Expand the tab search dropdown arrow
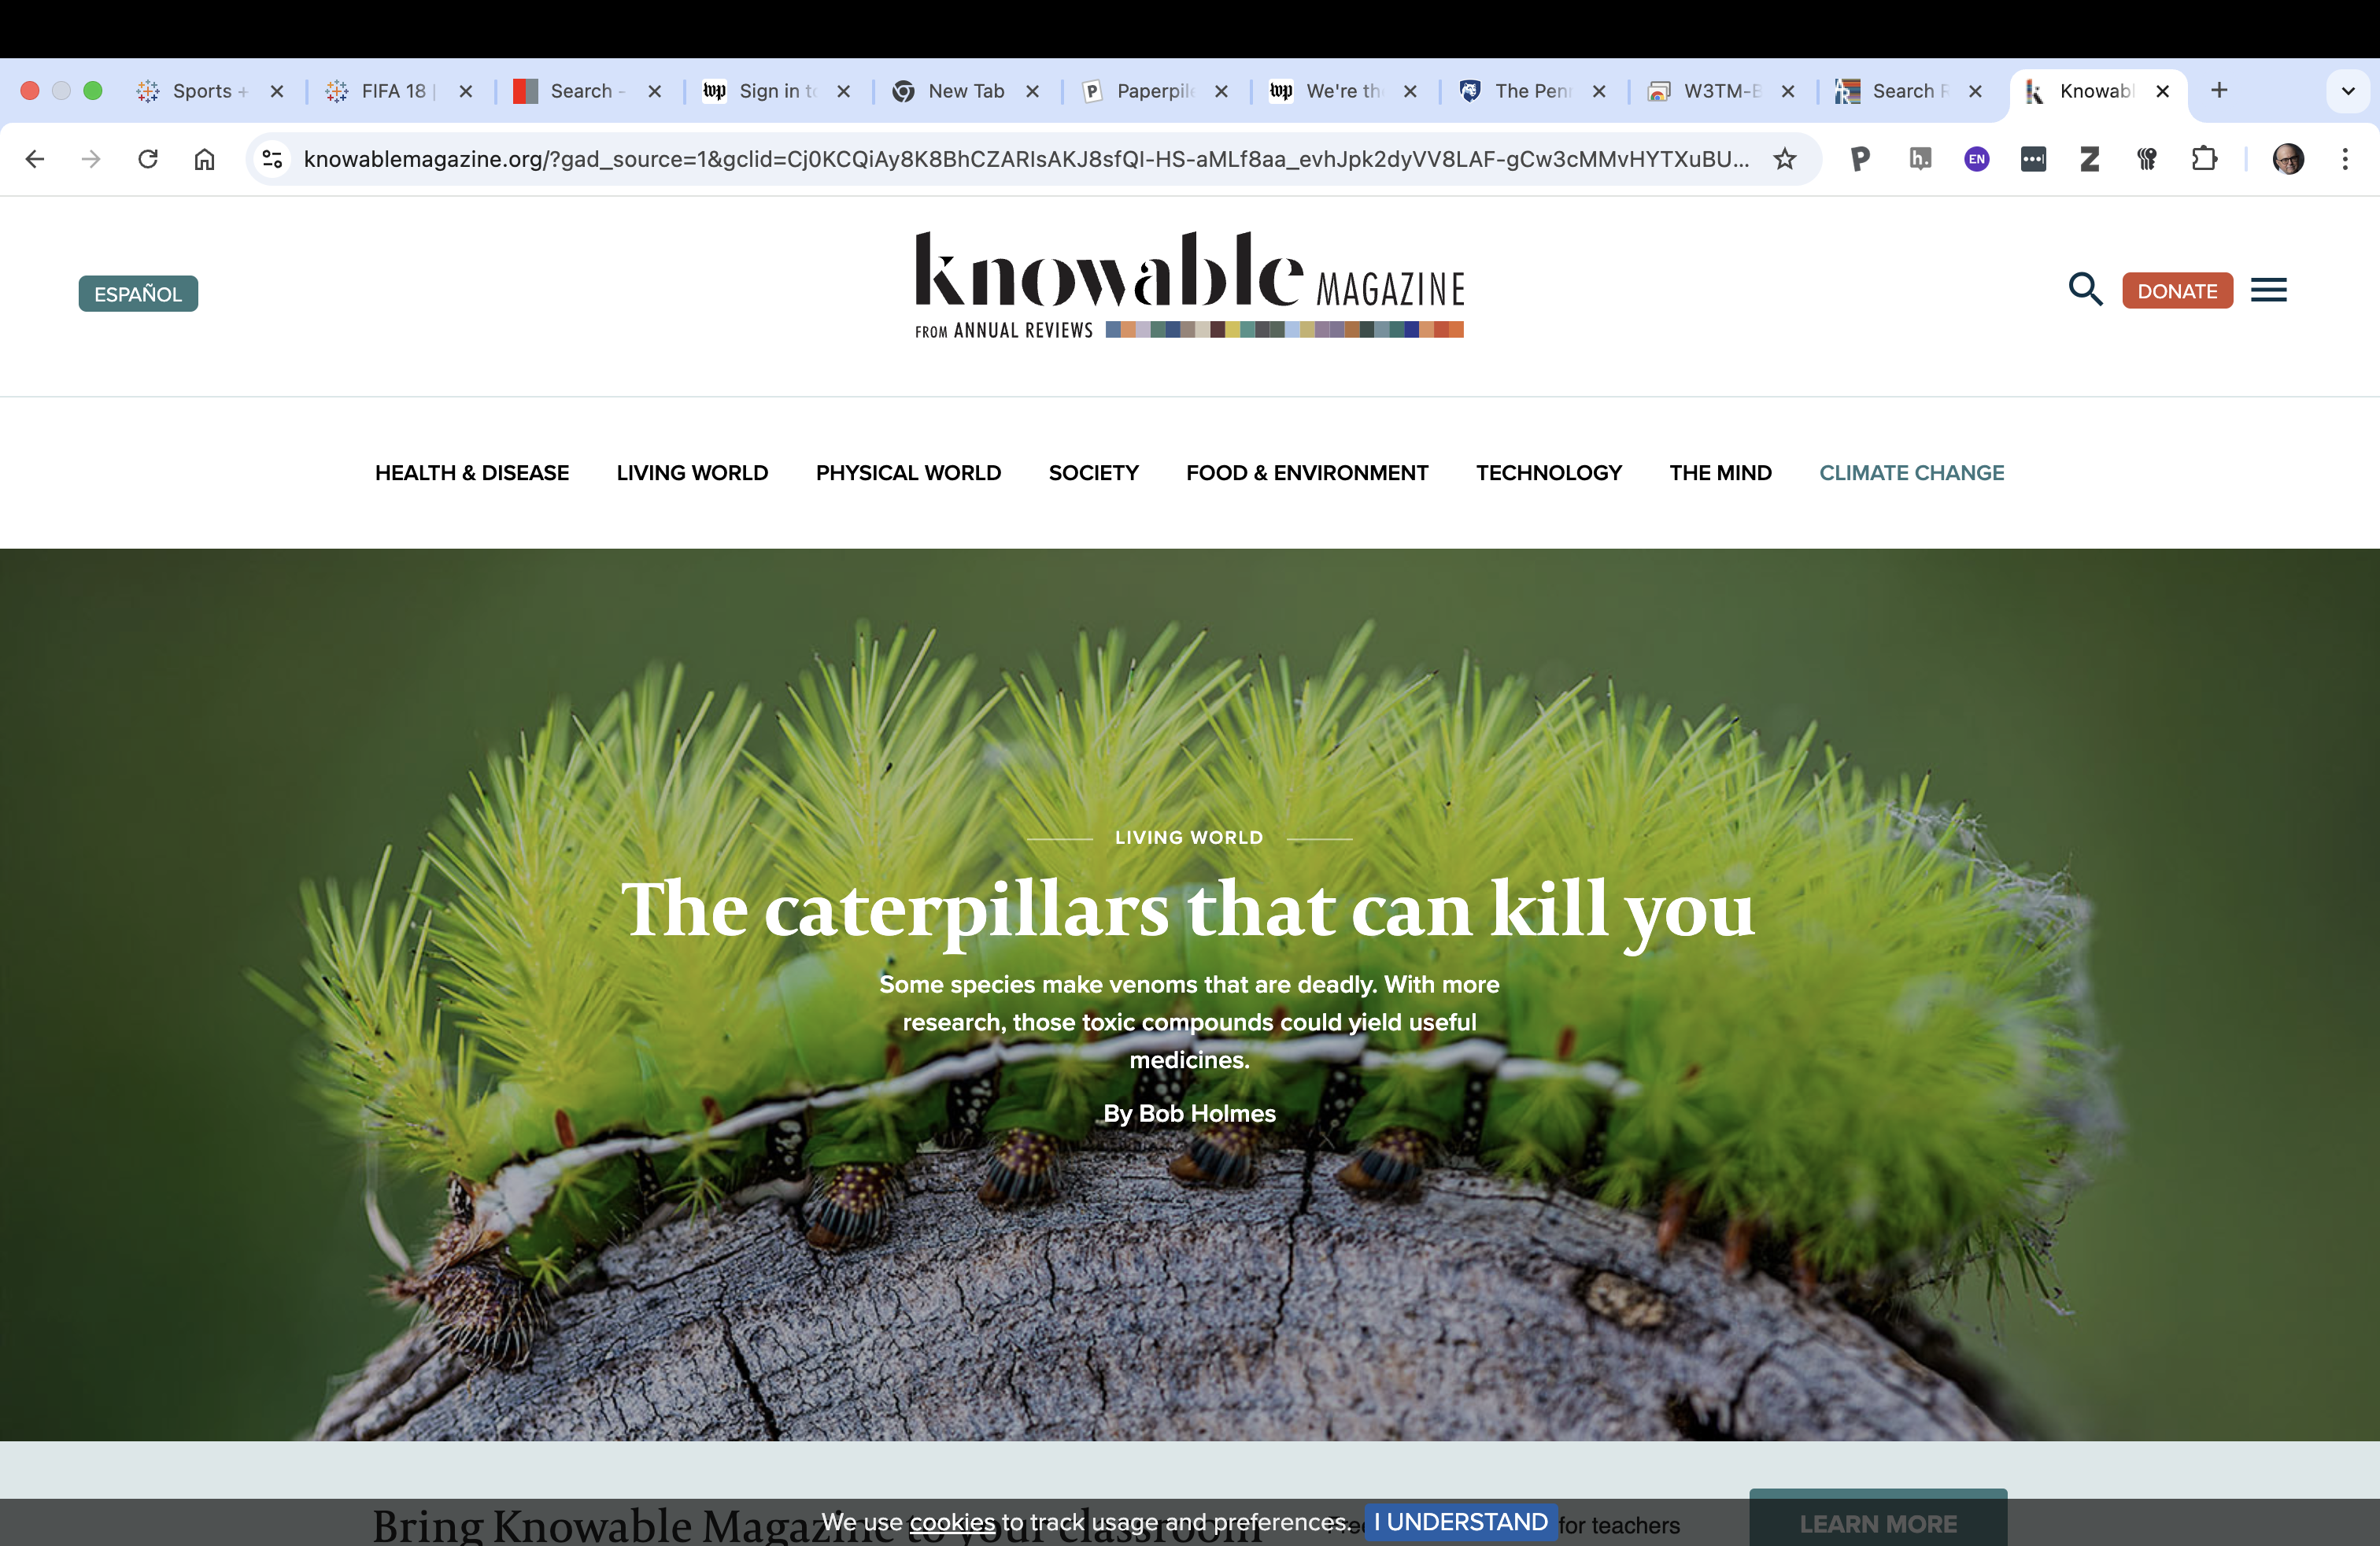 point(2348,91)
